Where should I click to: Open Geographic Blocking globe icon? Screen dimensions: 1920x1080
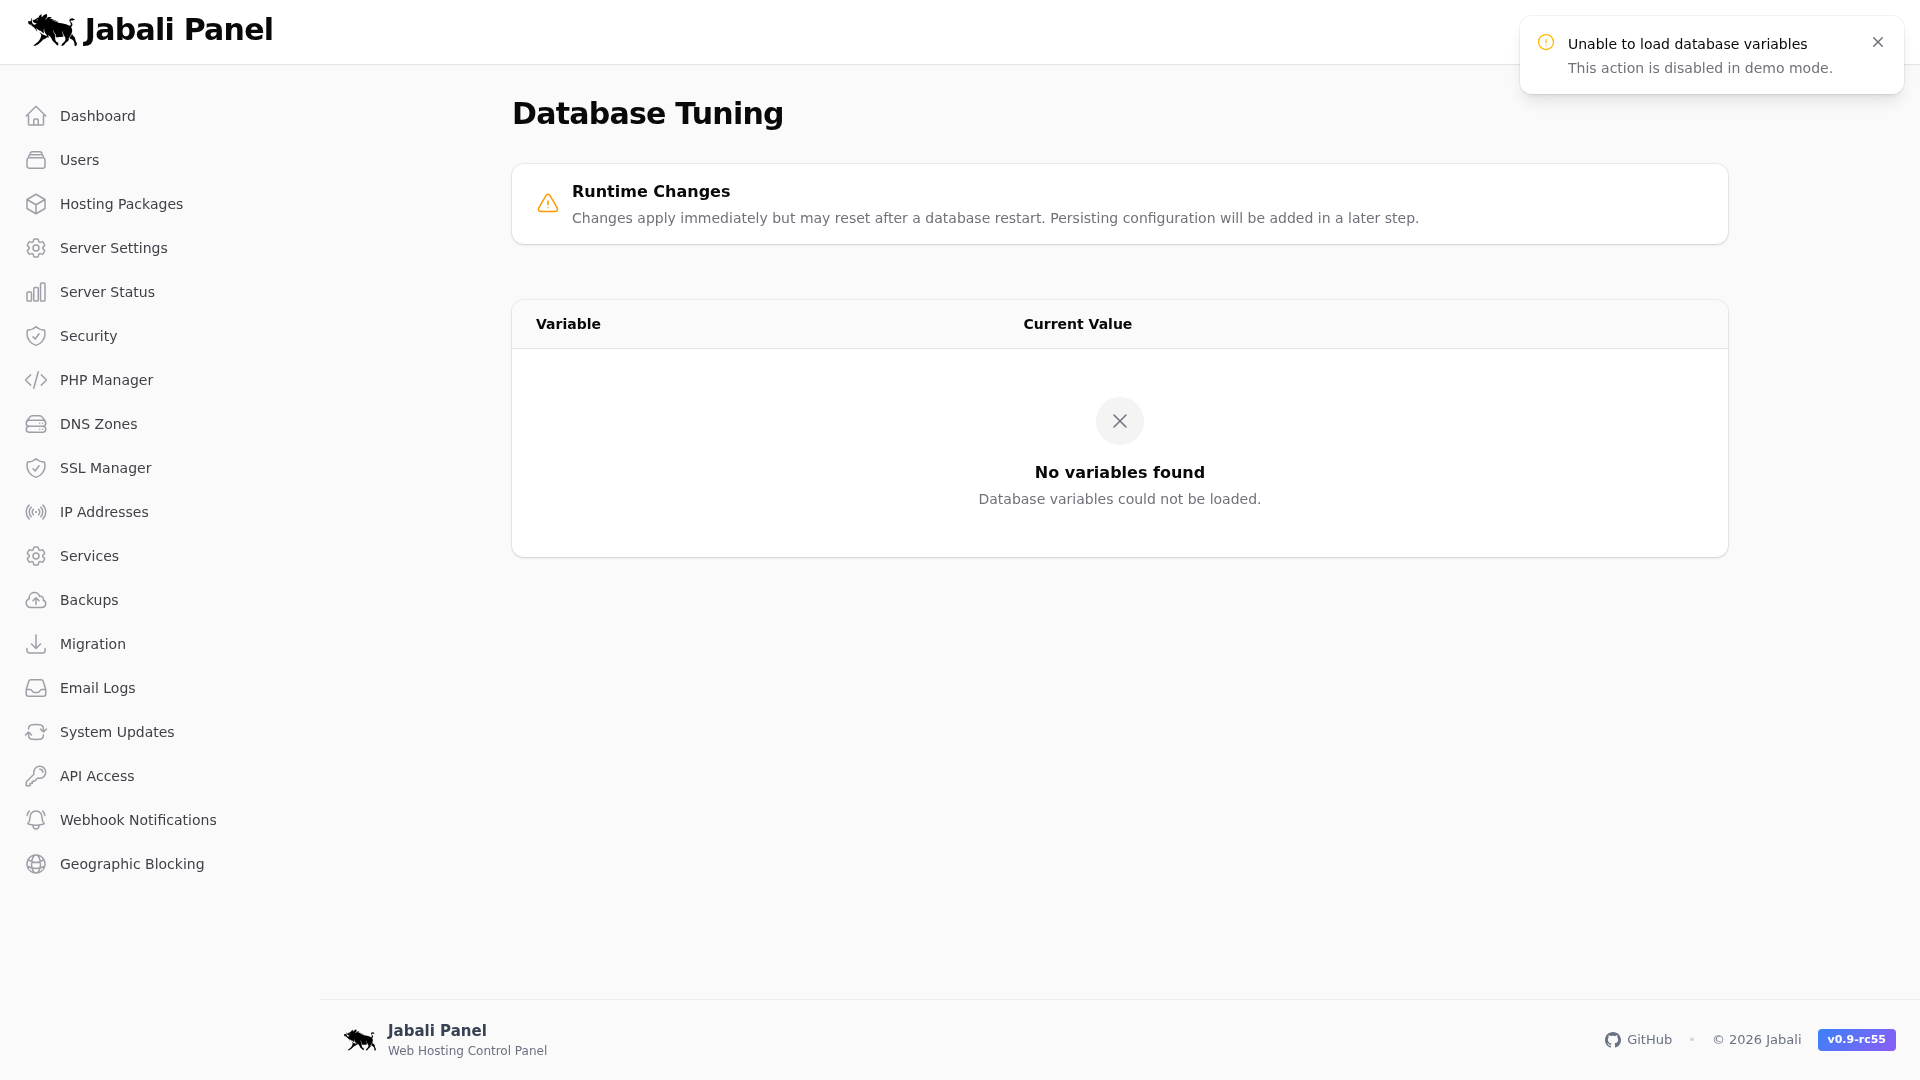point(36,864)
